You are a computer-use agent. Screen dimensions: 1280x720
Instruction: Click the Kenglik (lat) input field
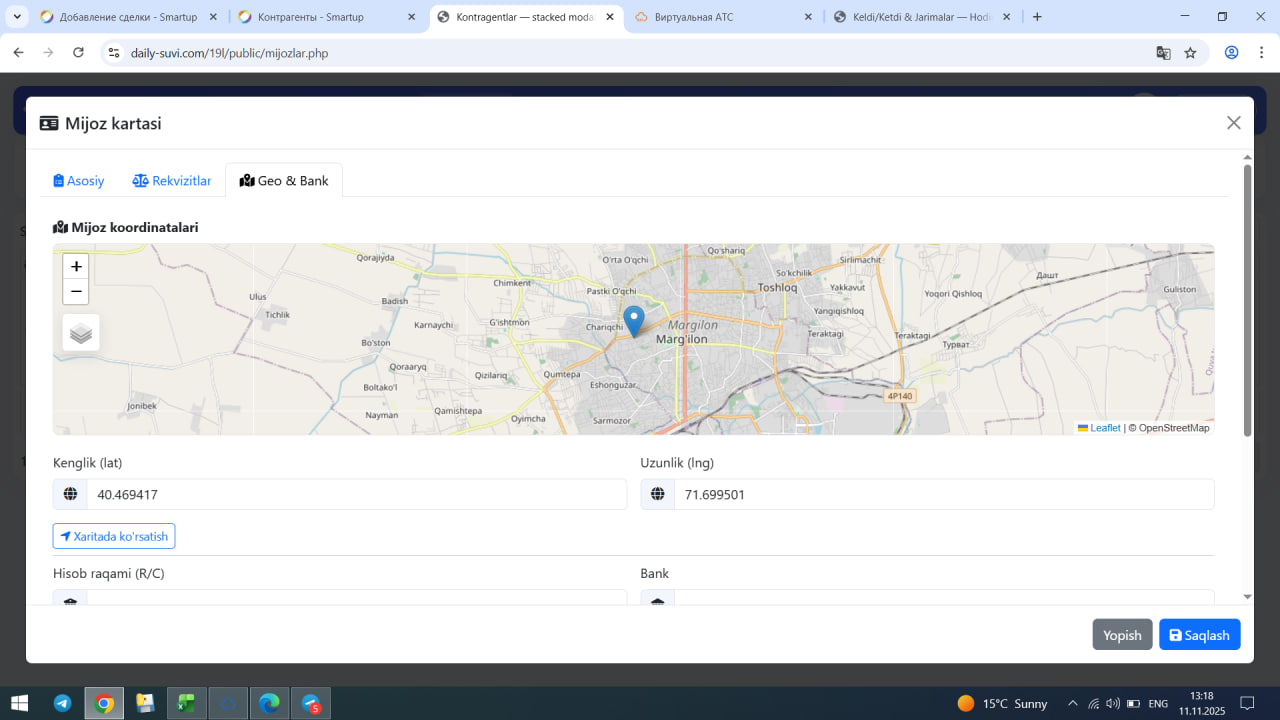[355, 495]
